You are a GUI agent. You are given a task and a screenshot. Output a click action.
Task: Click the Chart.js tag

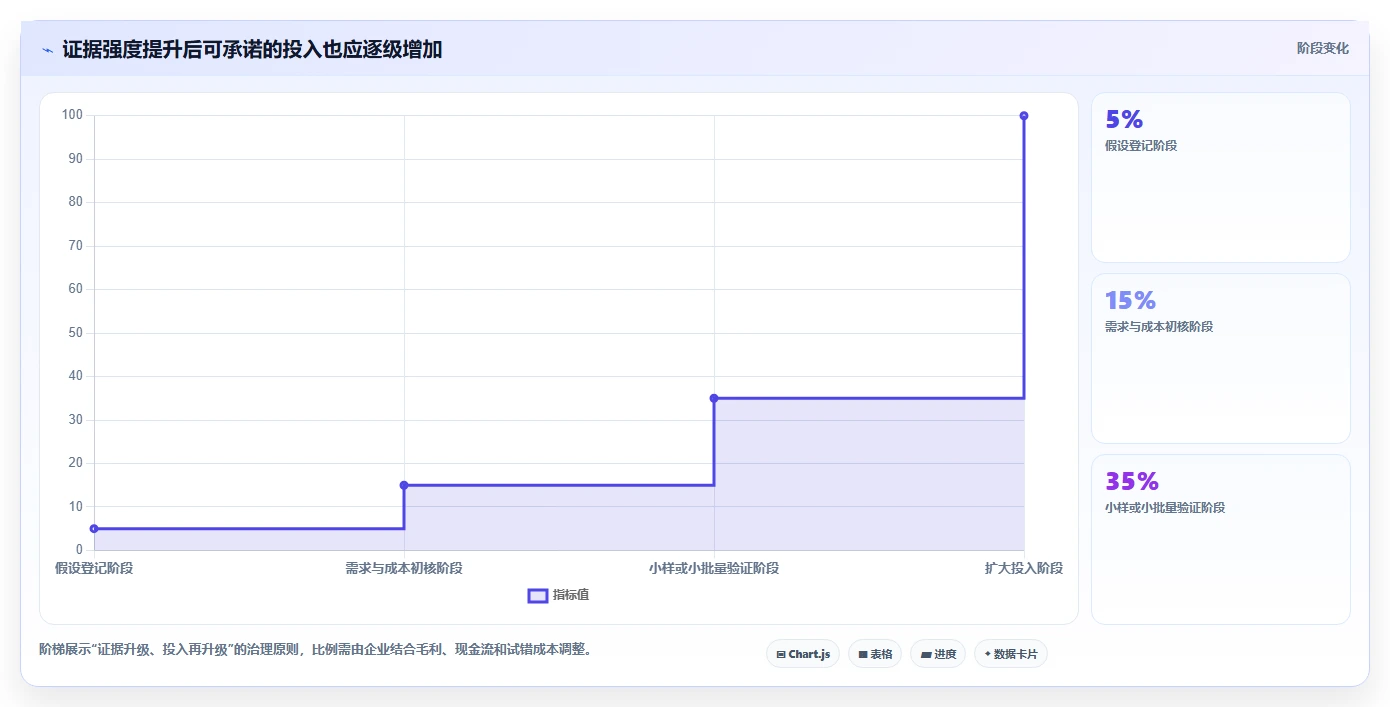[803, 654]
